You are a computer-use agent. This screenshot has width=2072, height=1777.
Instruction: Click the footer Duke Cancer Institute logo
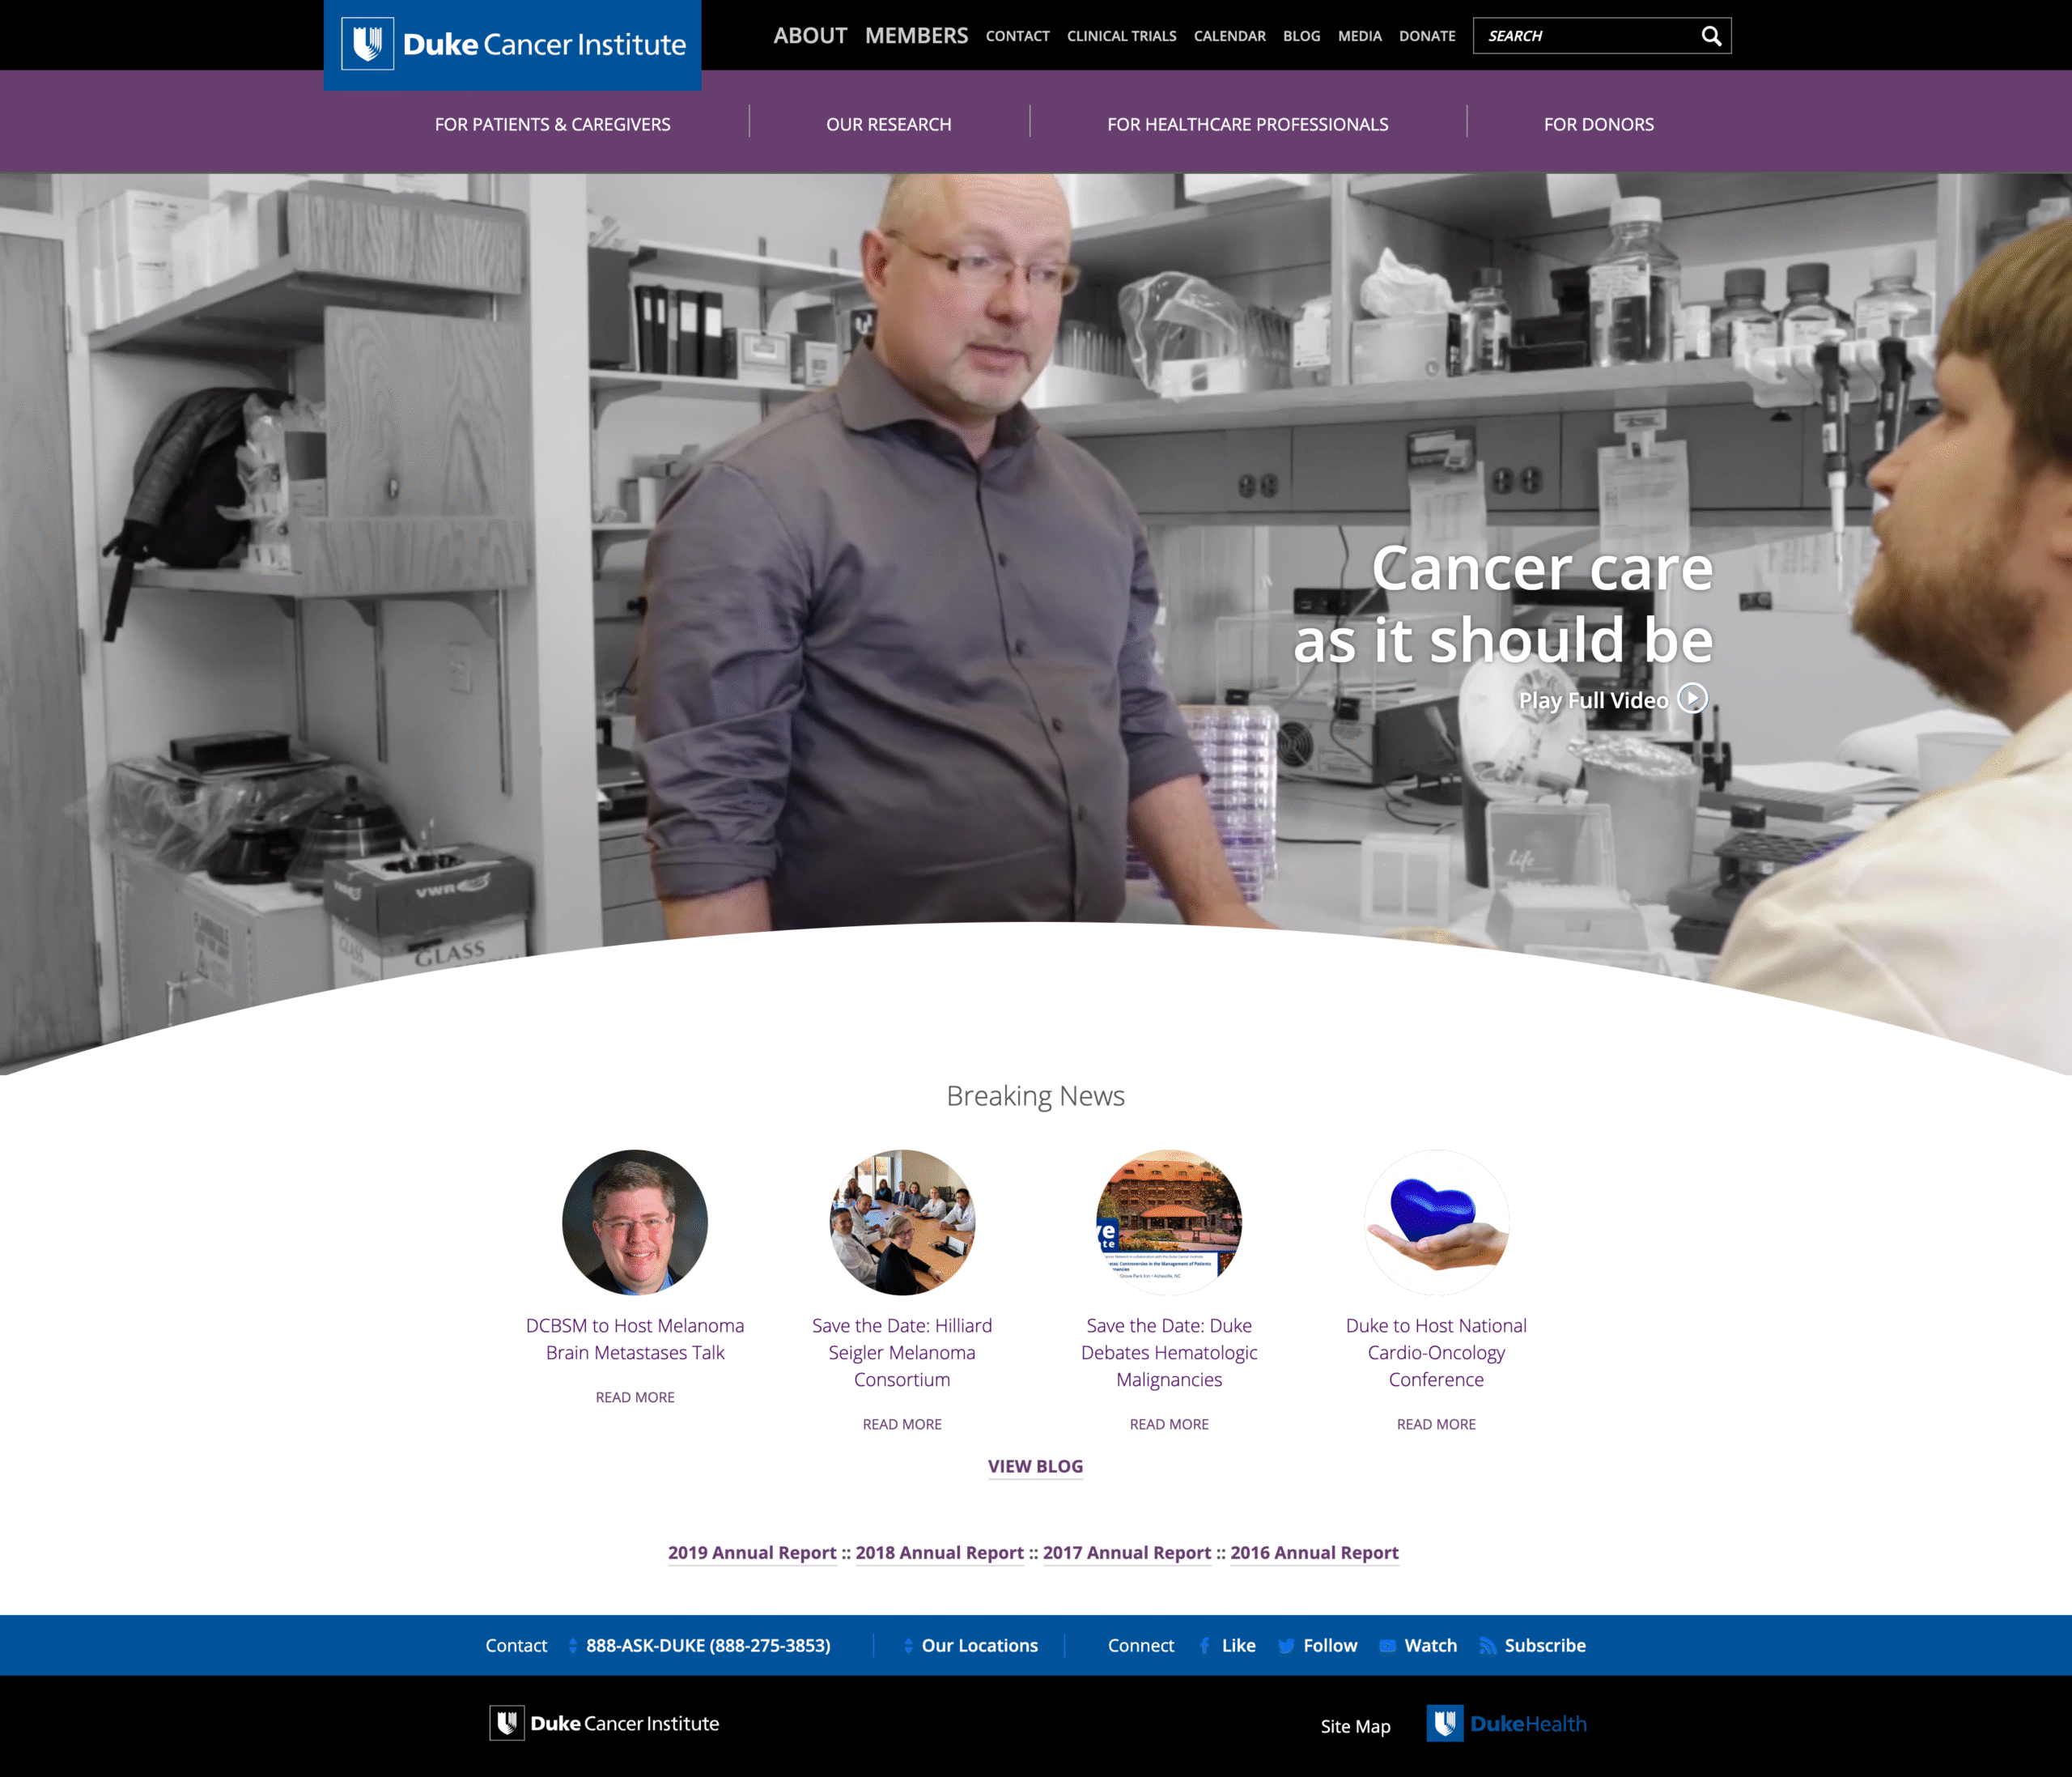point(604,1723)
